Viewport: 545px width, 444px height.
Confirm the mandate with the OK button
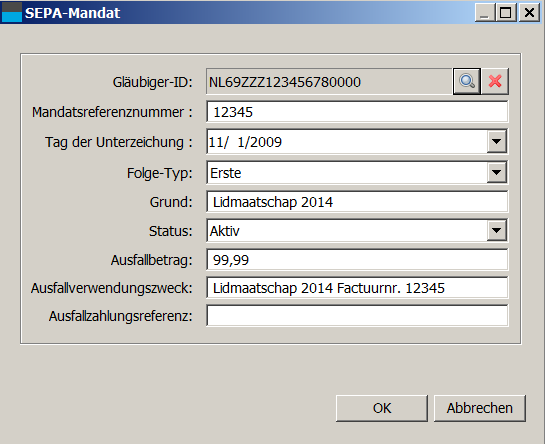(x=382, y=408)
